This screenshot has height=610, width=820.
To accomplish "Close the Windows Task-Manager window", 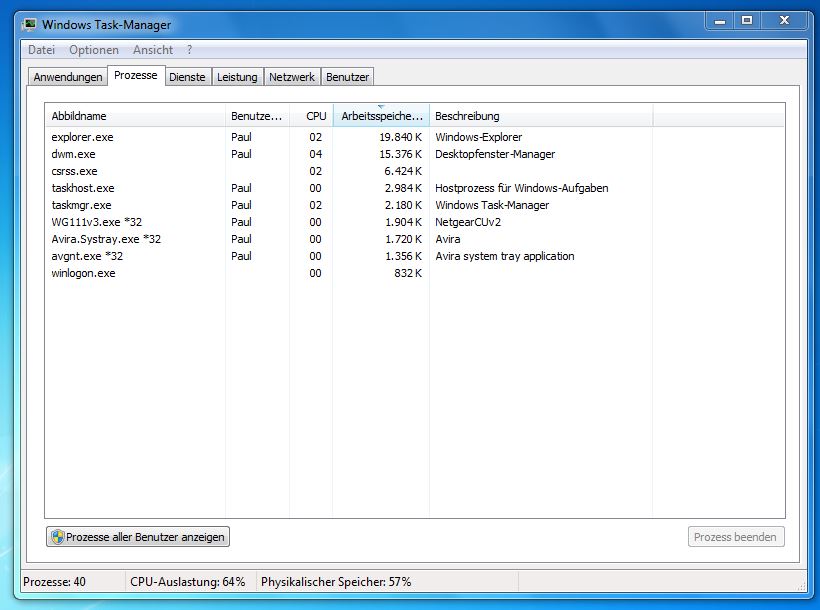I will (x=784, y=21).
